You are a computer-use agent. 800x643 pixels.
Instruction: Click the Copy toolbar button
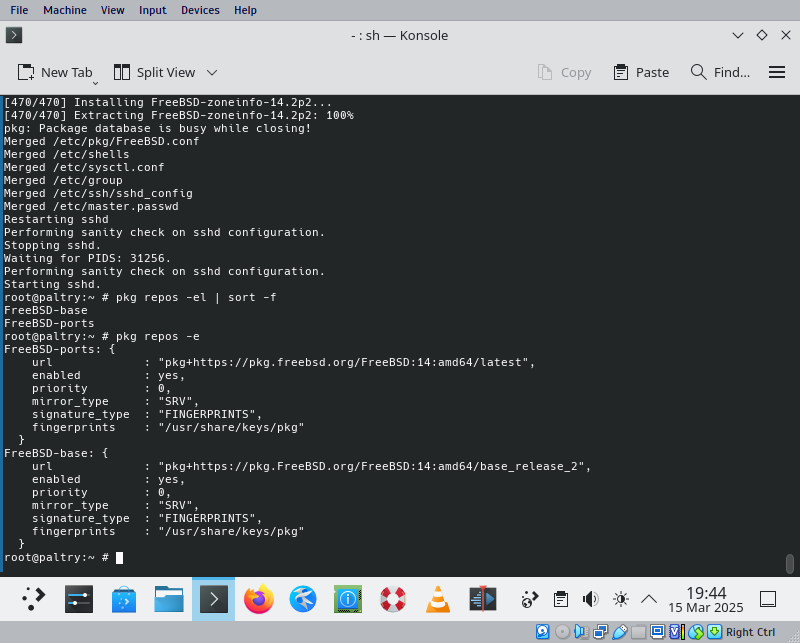click(x=564, y=72)
